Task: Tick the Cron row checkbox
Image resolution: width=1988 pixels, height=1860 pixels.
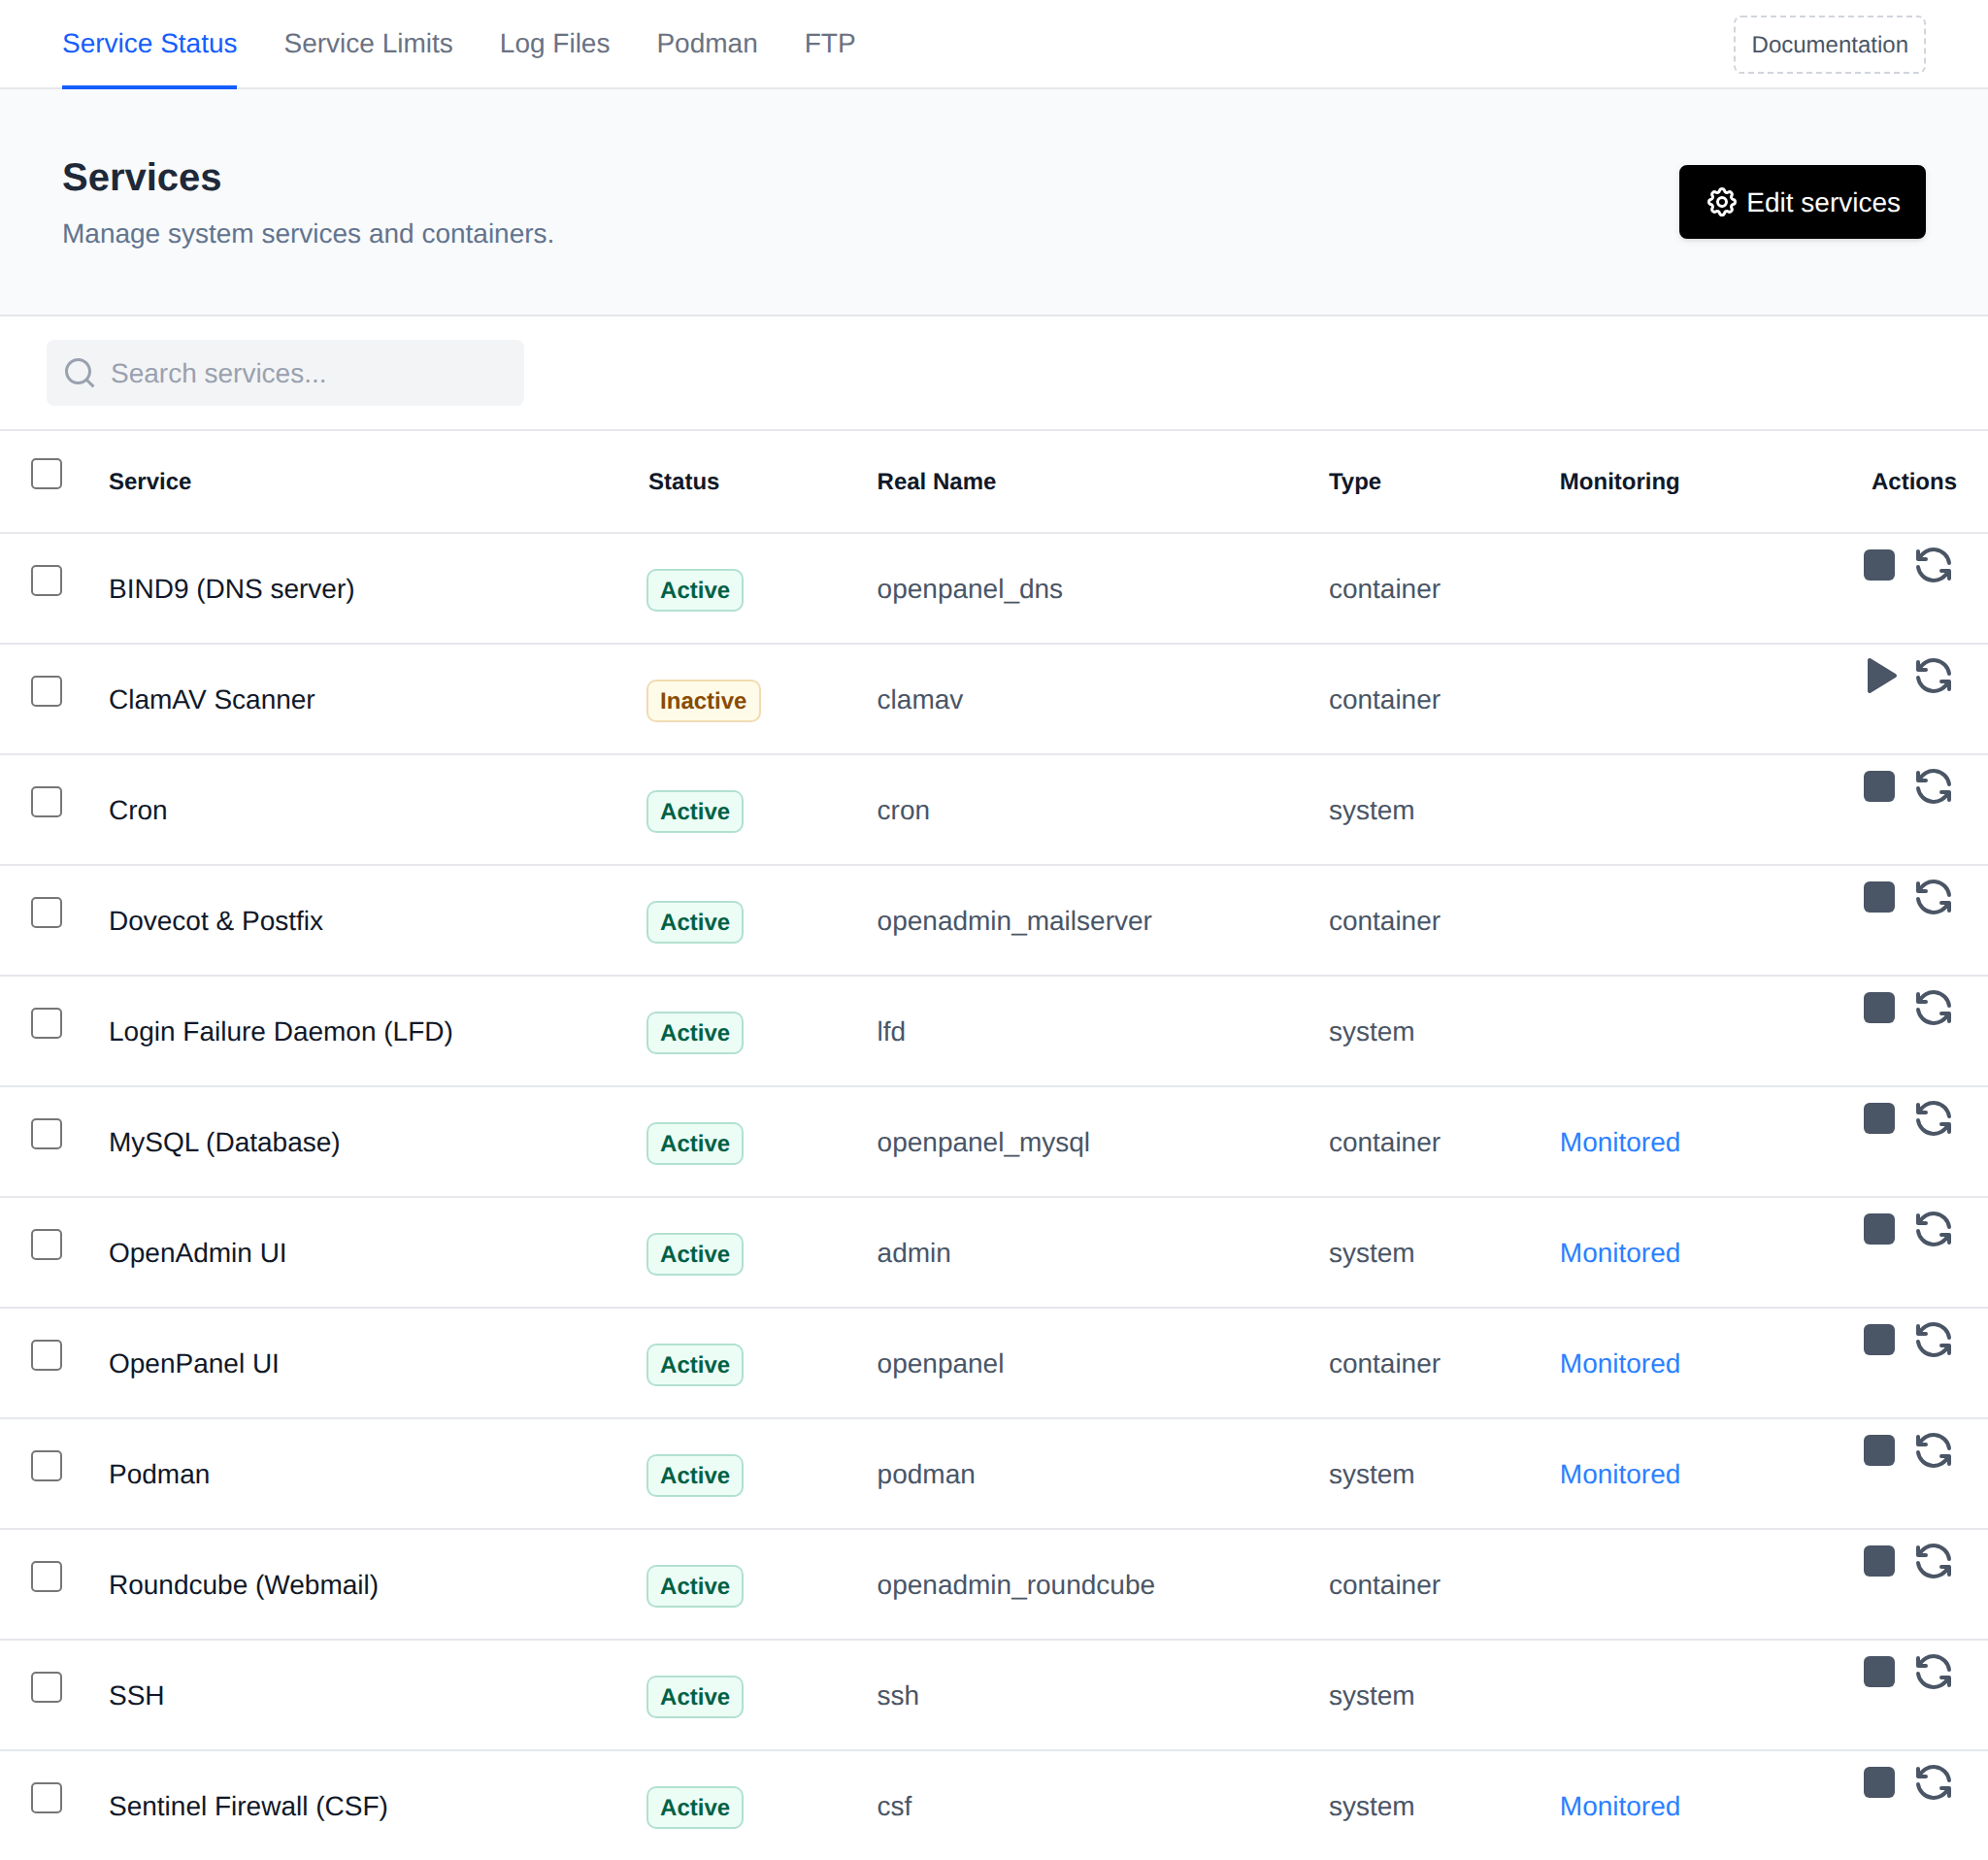Action: click(46, 802)
